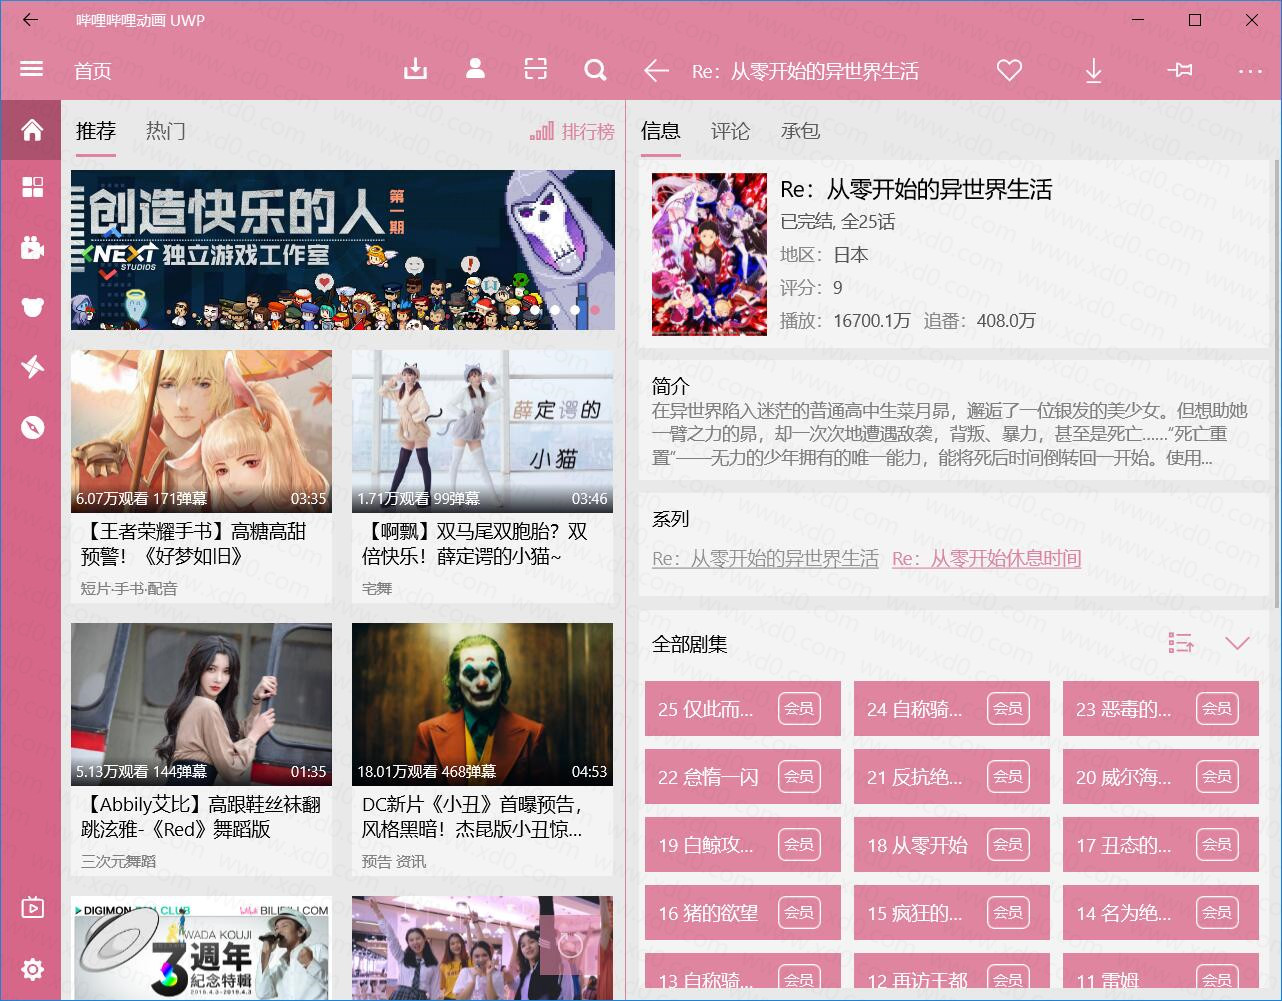Favorite the anime with the heart icon

pos(1009,70)
